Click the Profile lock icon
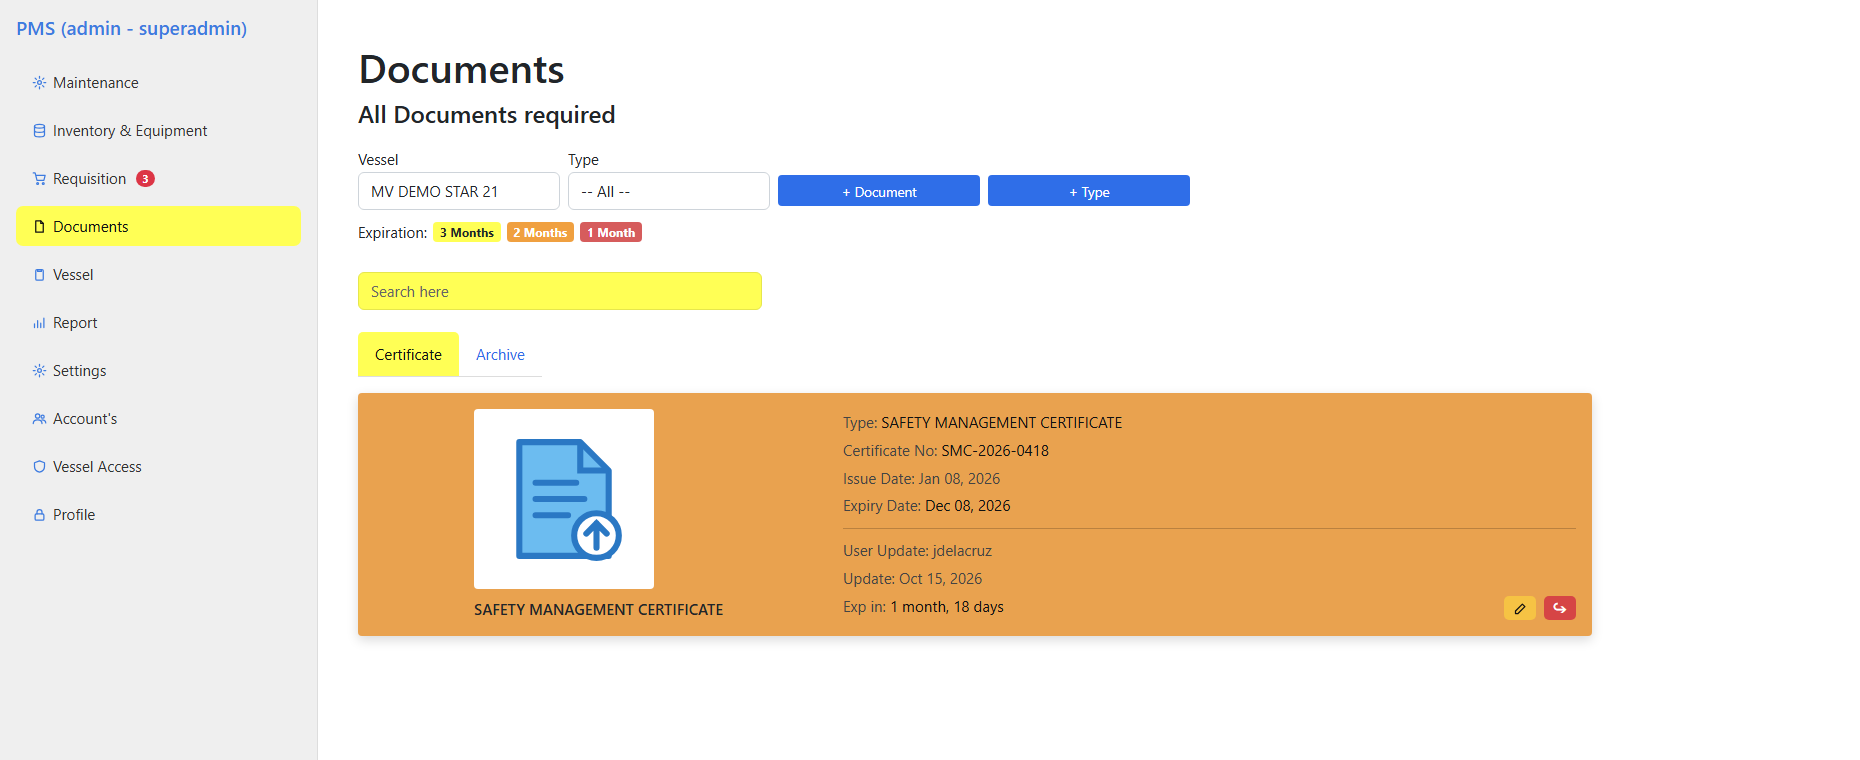1860x760 pixels. (x=39, y=515)
